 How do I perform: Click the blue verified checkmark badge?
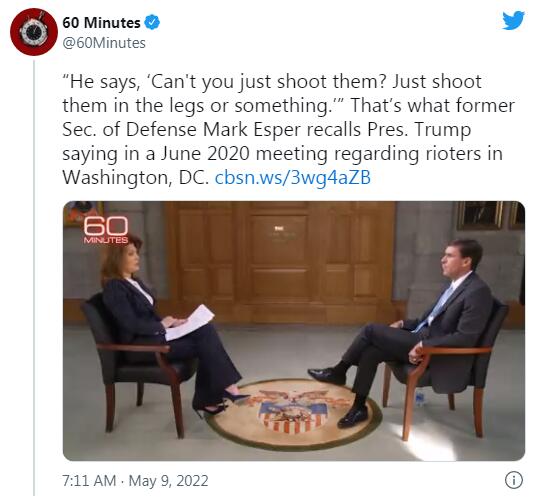(x=152, y=23)
